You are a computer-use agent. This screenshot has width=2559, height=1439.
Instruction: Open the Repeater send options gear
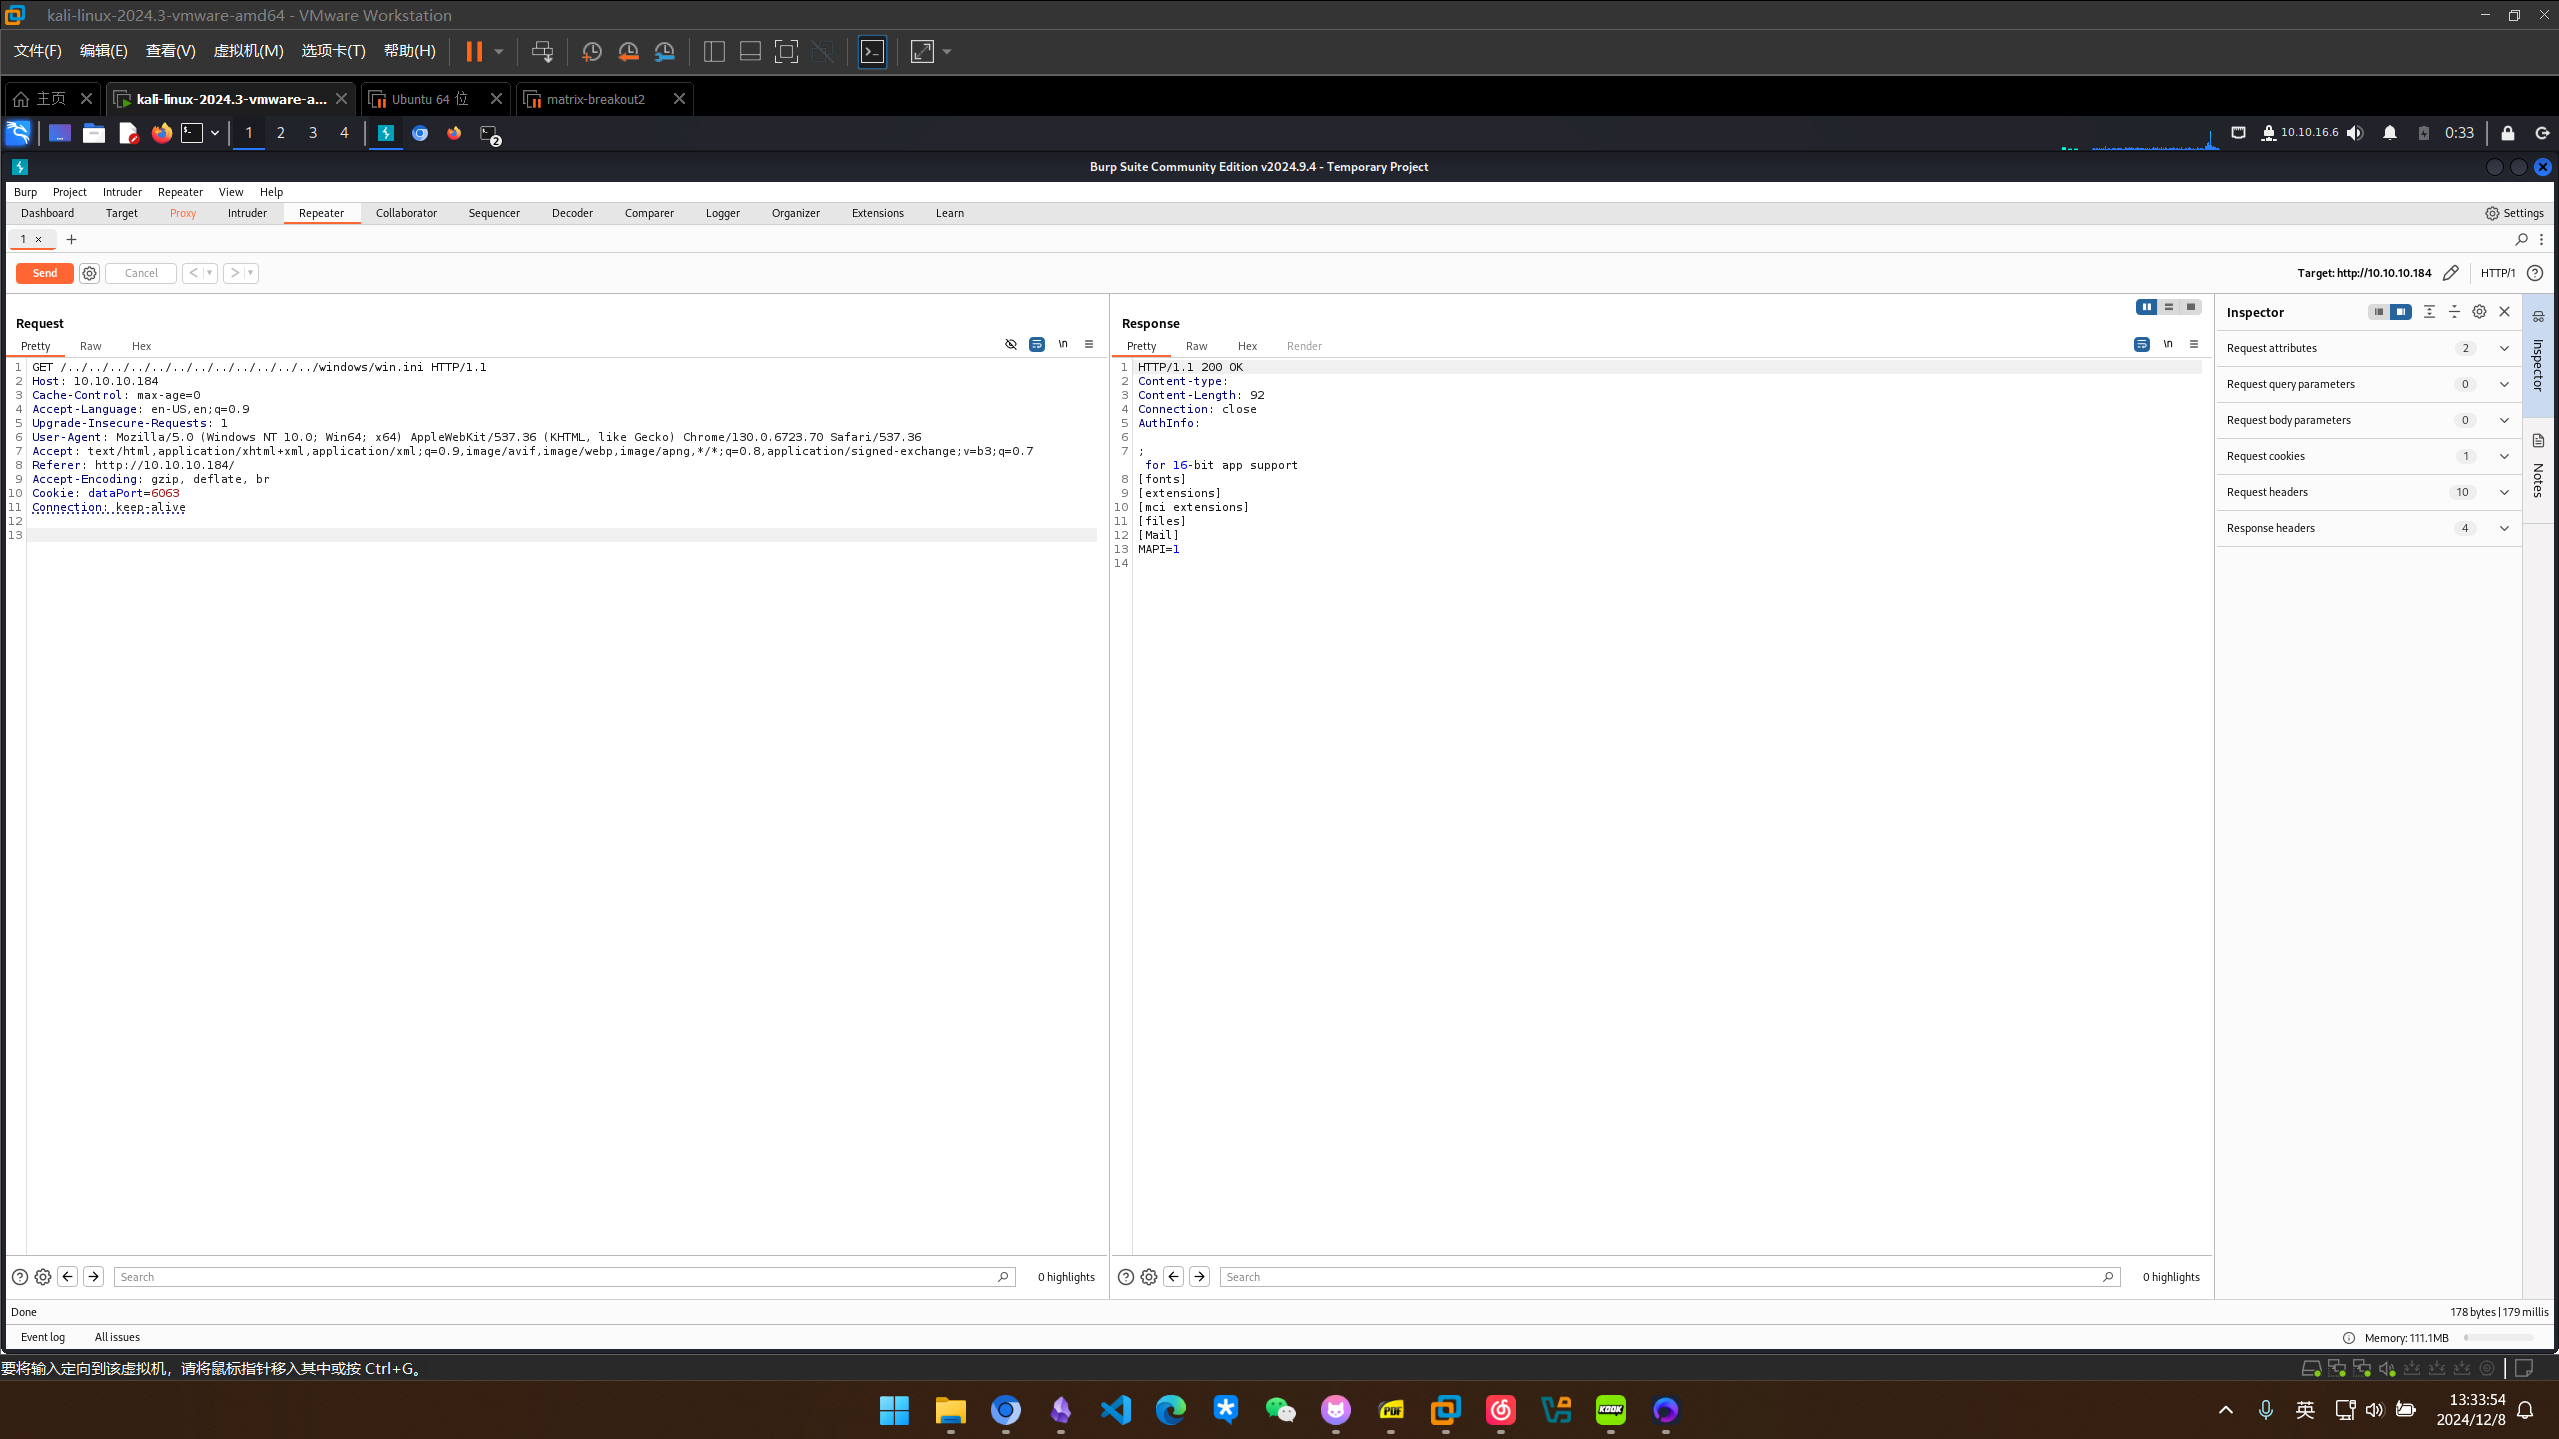pyautogui.click(x=89, y=273)
